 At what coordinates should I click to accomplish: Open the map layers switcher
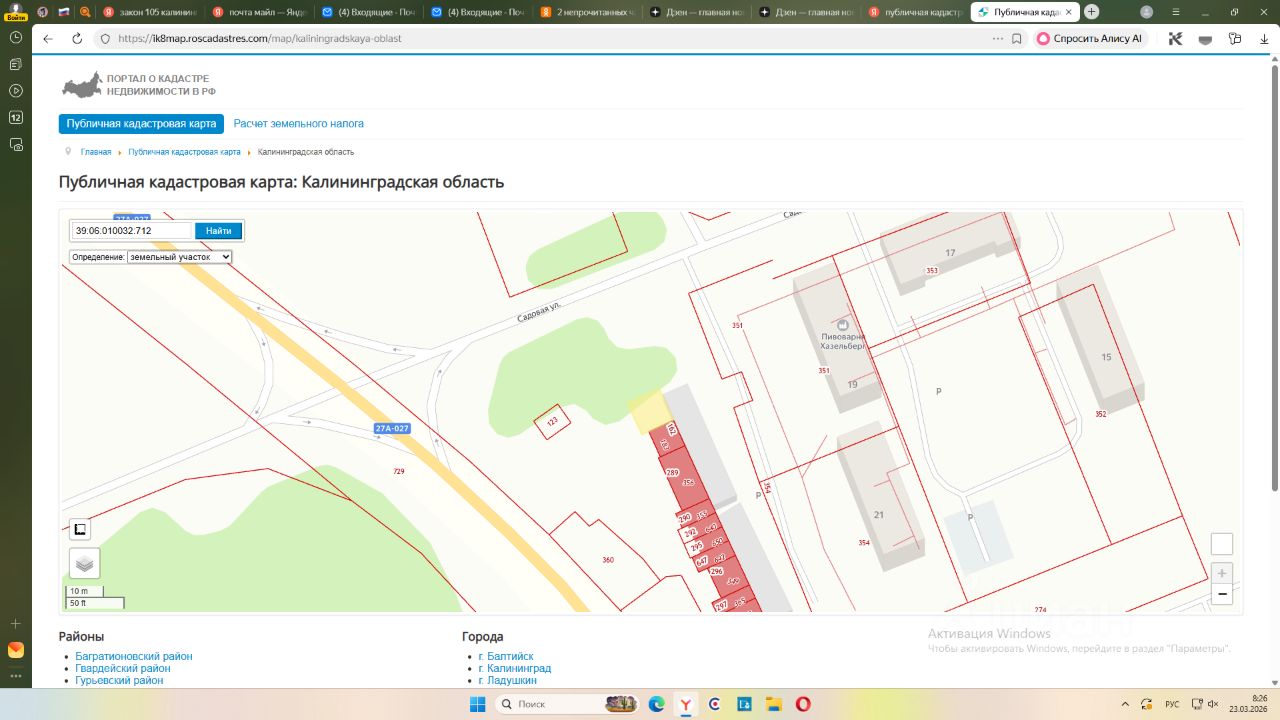(84, 564)
